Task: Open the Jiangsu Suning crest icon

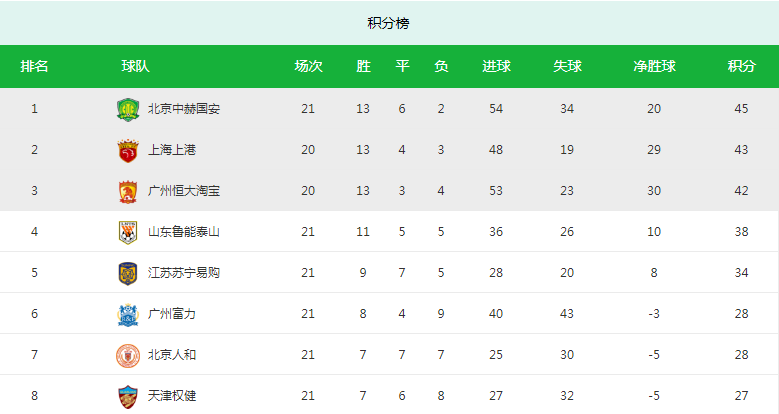Action: (x=128, y=273)
